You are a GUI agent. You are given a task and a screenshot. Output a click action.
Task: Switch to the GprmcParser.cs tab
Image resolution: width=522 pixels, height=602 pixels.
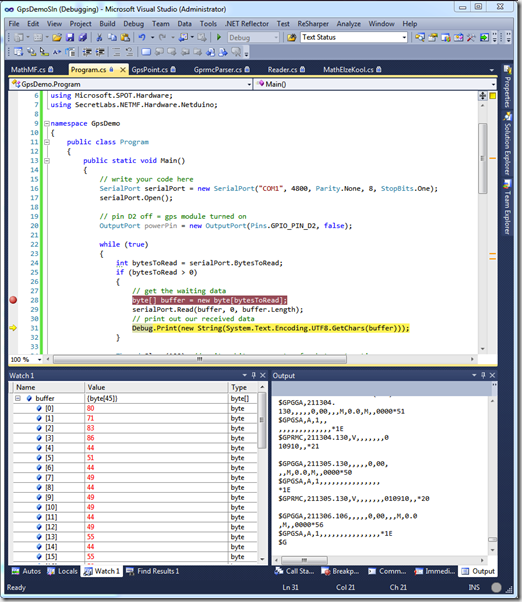coord(221,69)
